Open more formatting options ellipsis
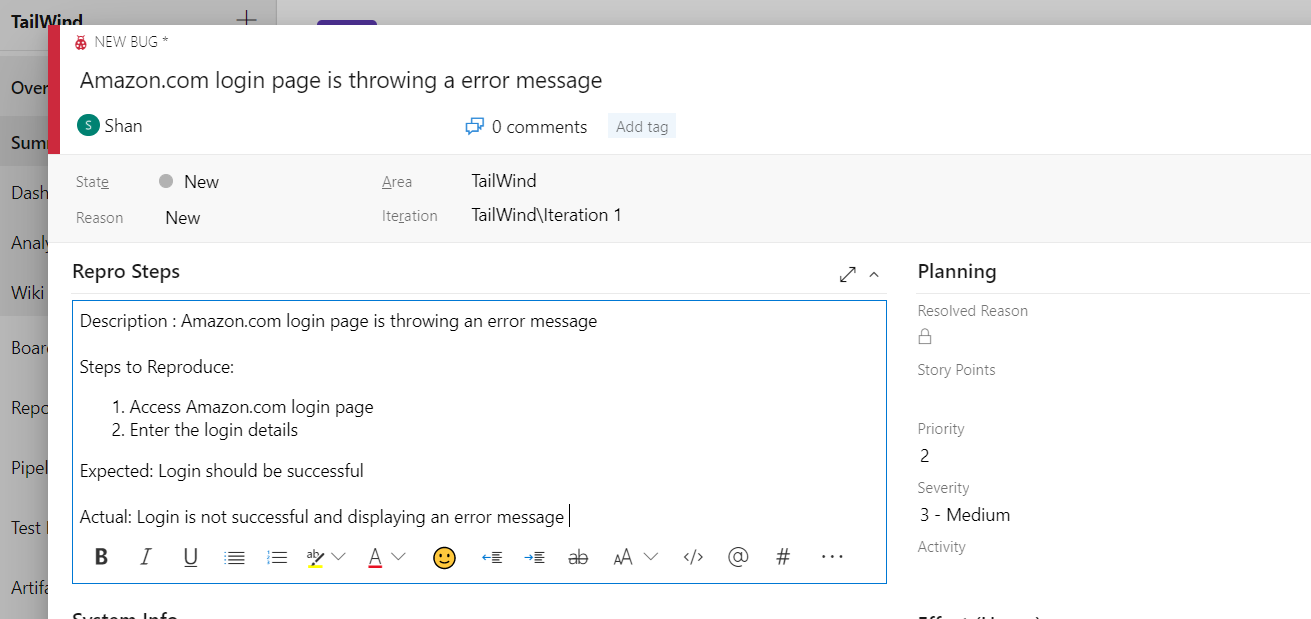Viewport: 1311px width, 619px height. [x=832, y=557]
